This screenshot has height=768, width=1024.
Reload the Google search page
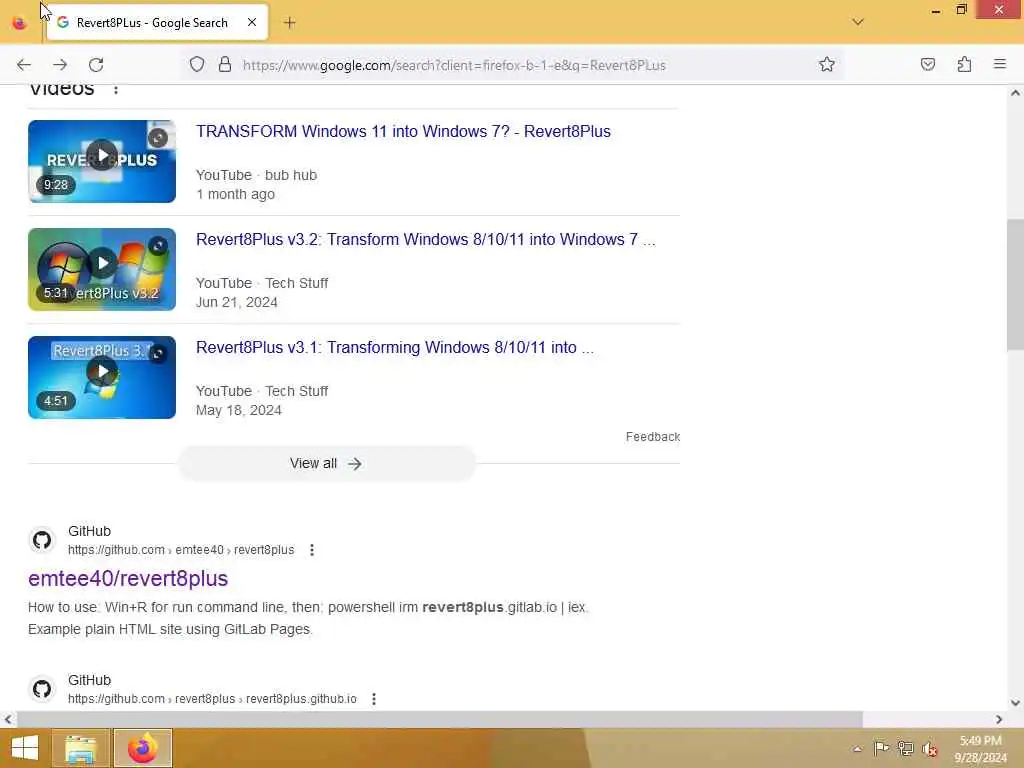coord(96,65)
